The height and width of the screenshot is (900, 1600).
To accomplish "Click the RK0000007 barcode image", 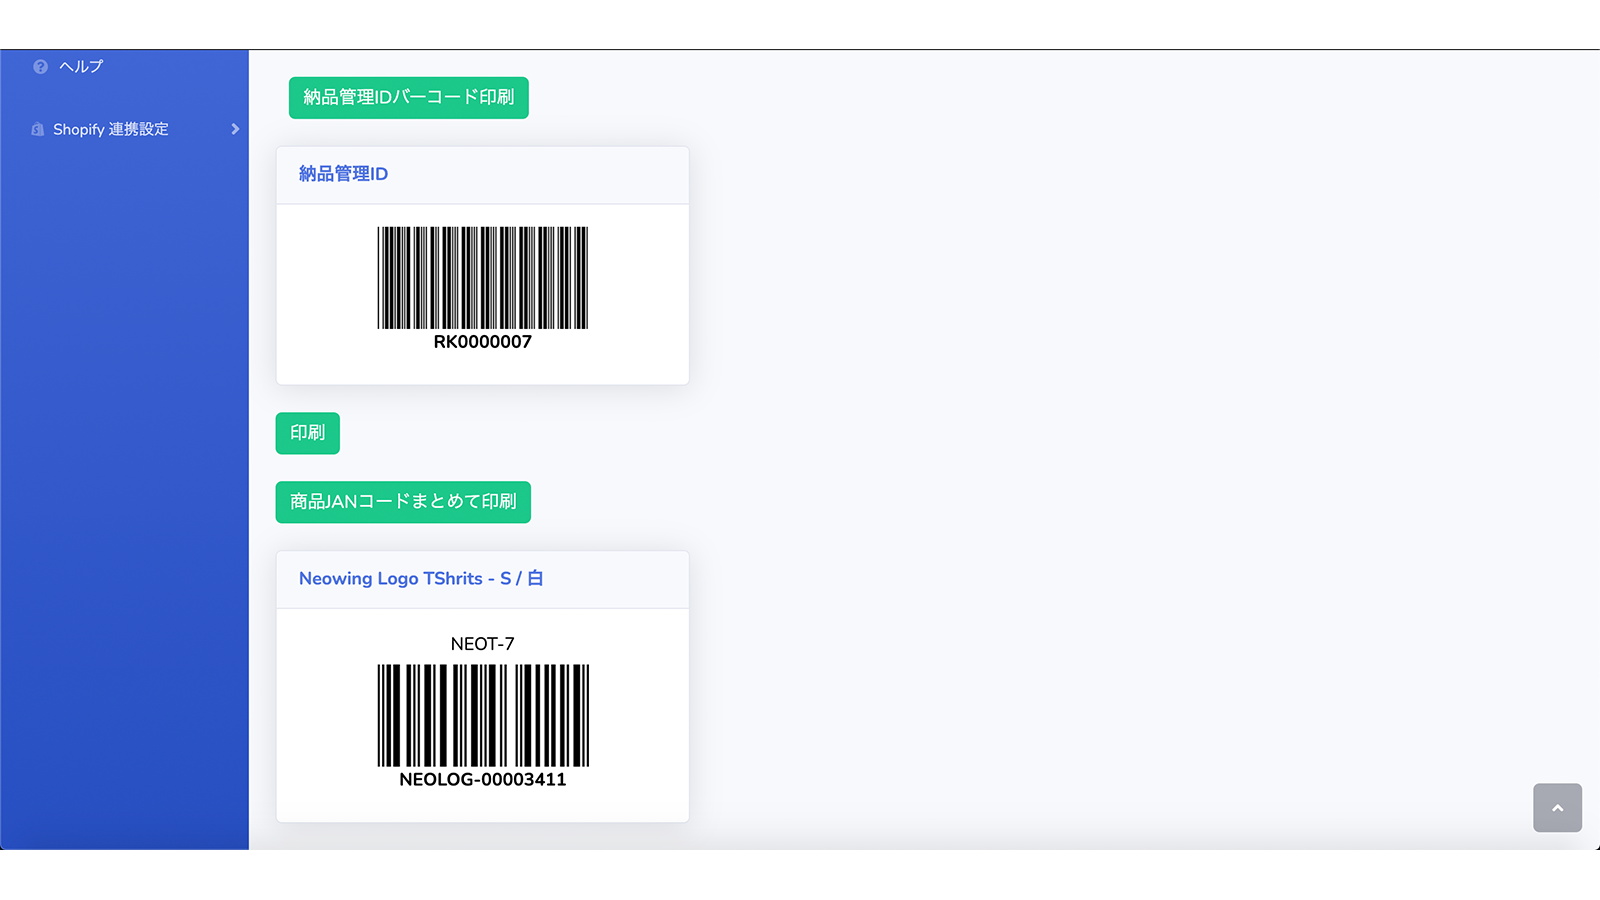I will [x=482, y=278].
